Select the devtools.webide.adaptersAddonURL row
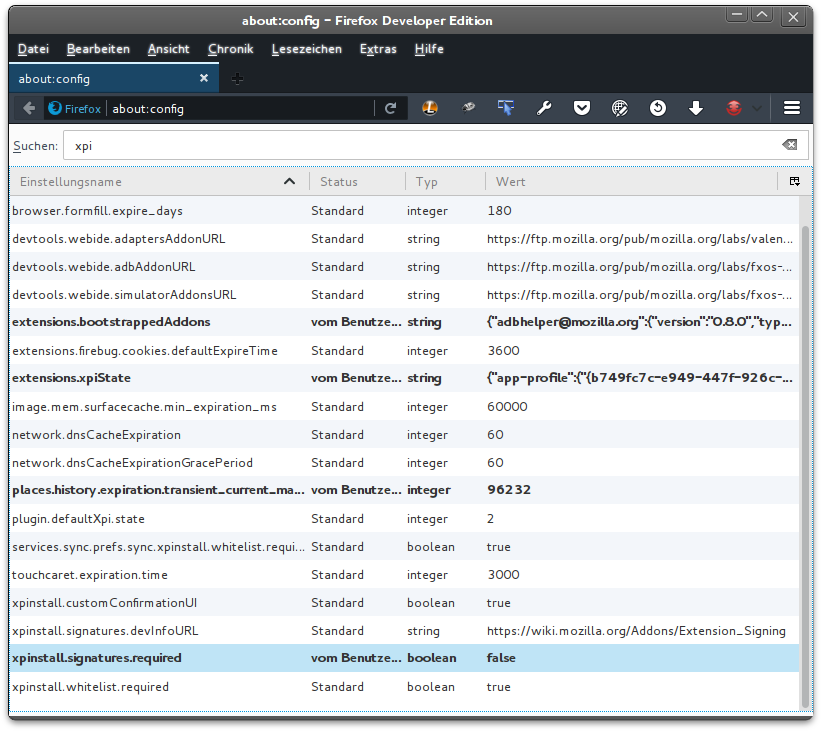The height and width of the screenshot is (731, 821). click(x=404, y=239)
